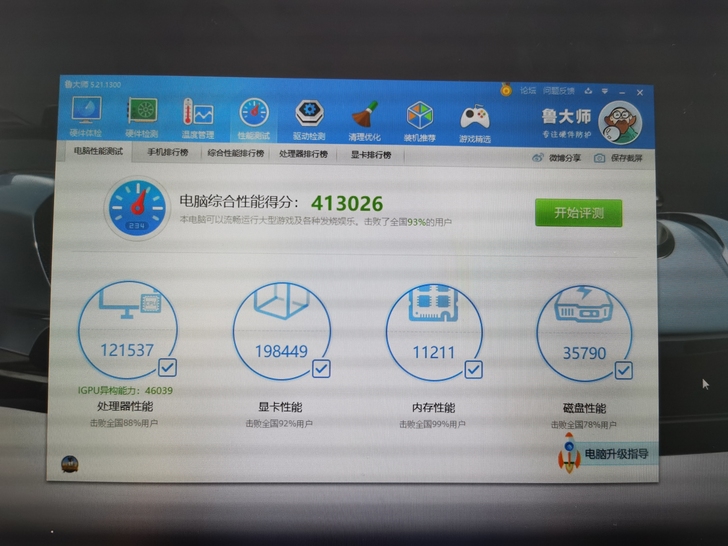Click the processor score 121537

127,350
